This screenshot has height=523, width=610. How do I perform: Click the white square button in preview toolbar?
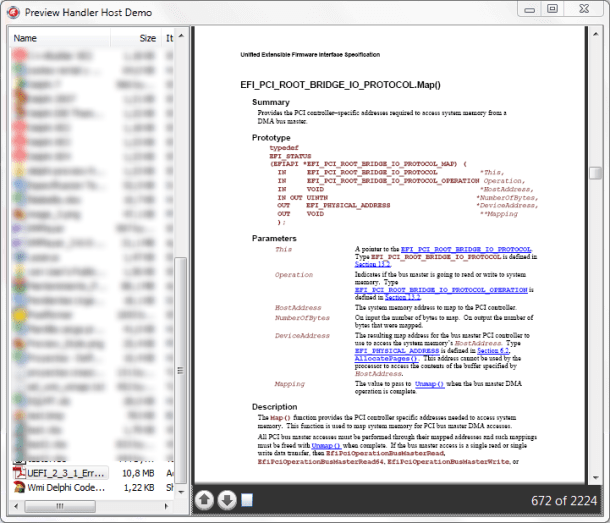pos(246,499)
